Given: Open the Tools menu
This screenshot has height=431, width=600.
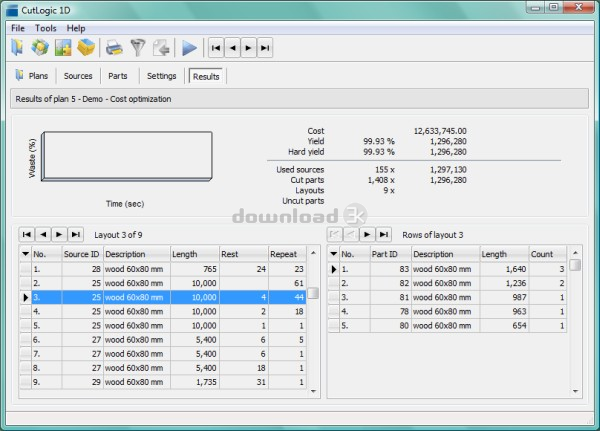Looking at the screenshot, I should coord(46,28).
